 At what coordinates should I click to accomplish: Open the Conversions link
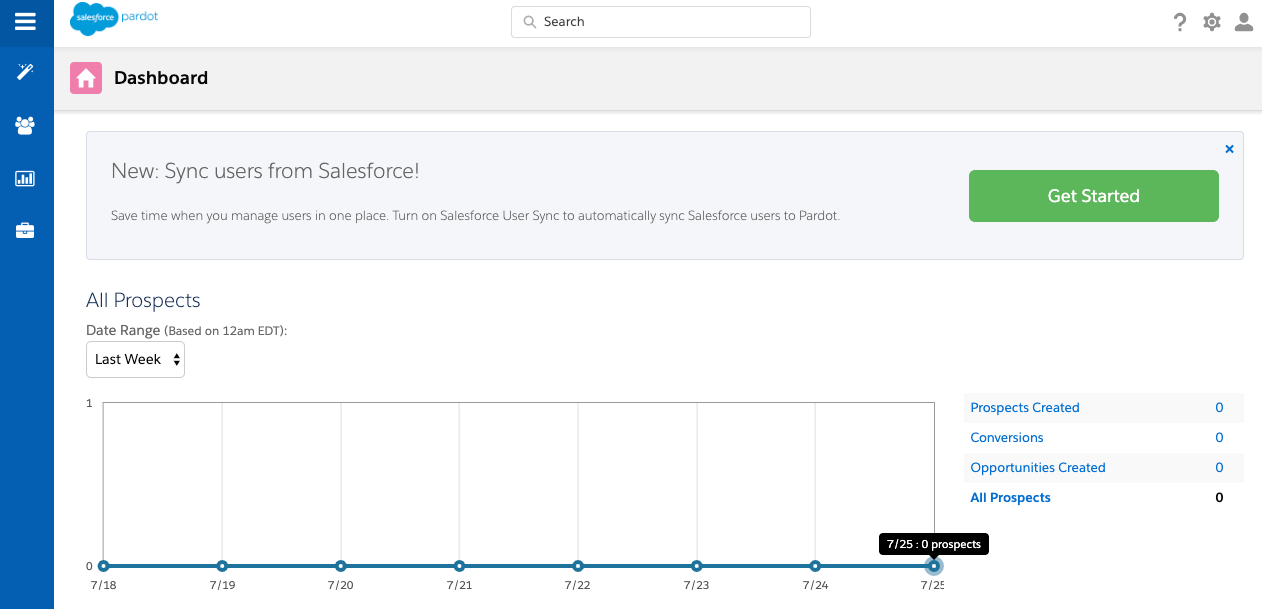[x=1007, y=437]
